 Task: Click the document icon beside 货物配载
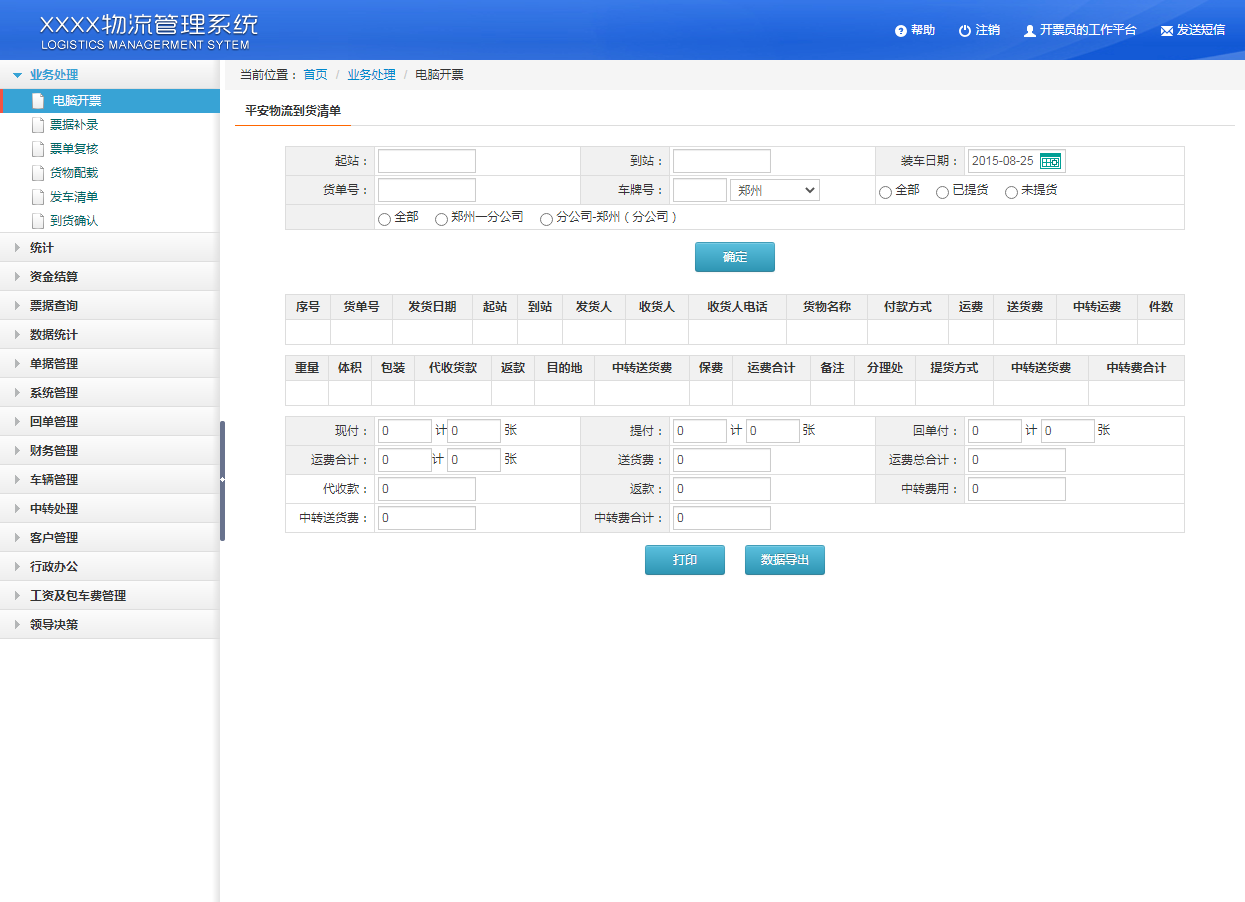(x=38, y=173)
